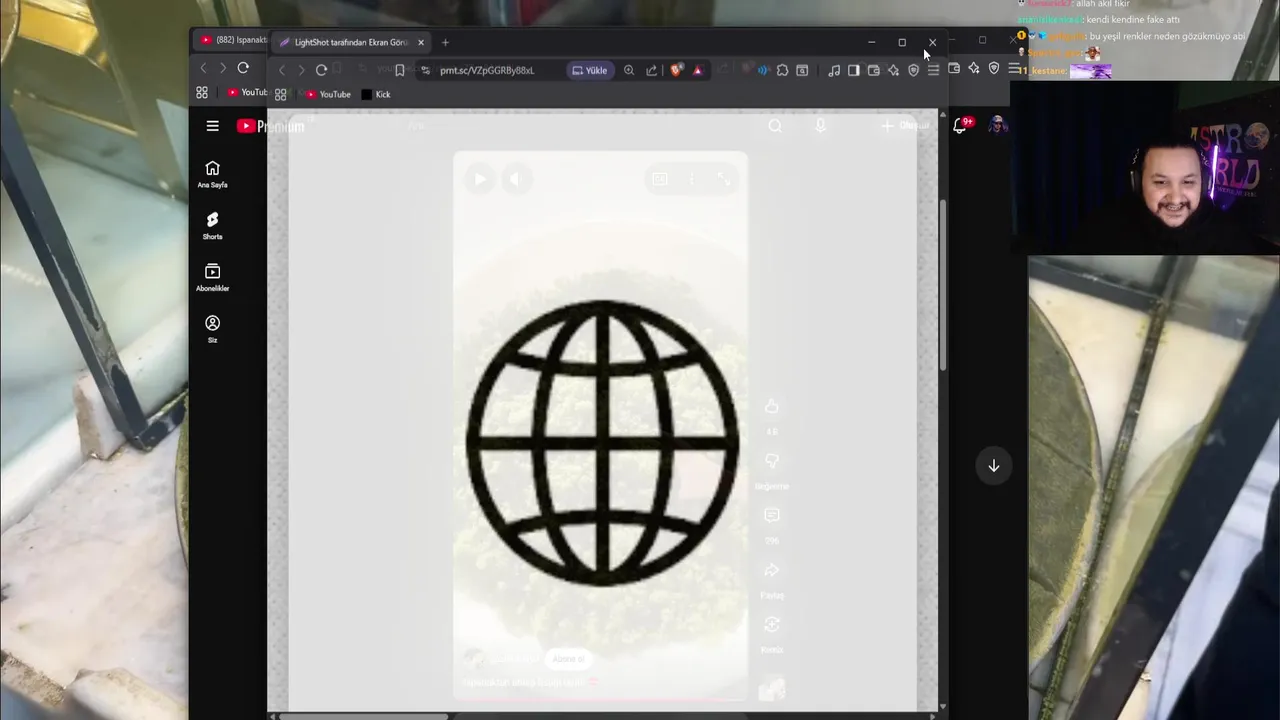
Task: Open Siz in YouTube sidebar
Action: click(212, 330)
